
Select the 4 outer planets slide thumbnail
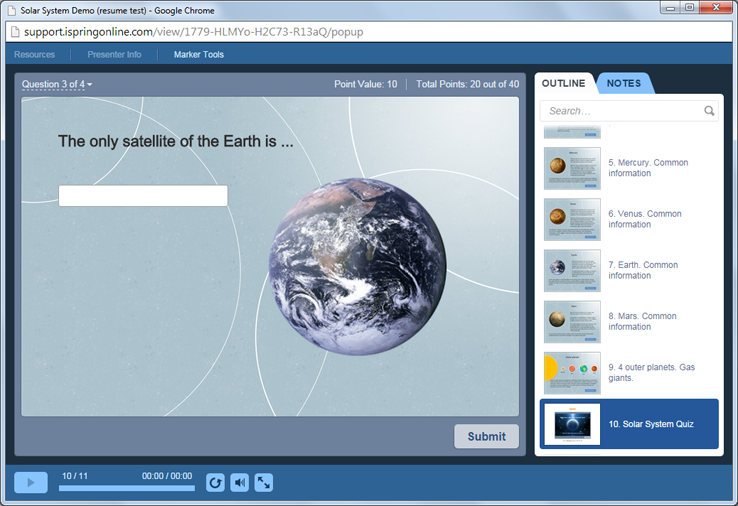[x=572, y=373]
